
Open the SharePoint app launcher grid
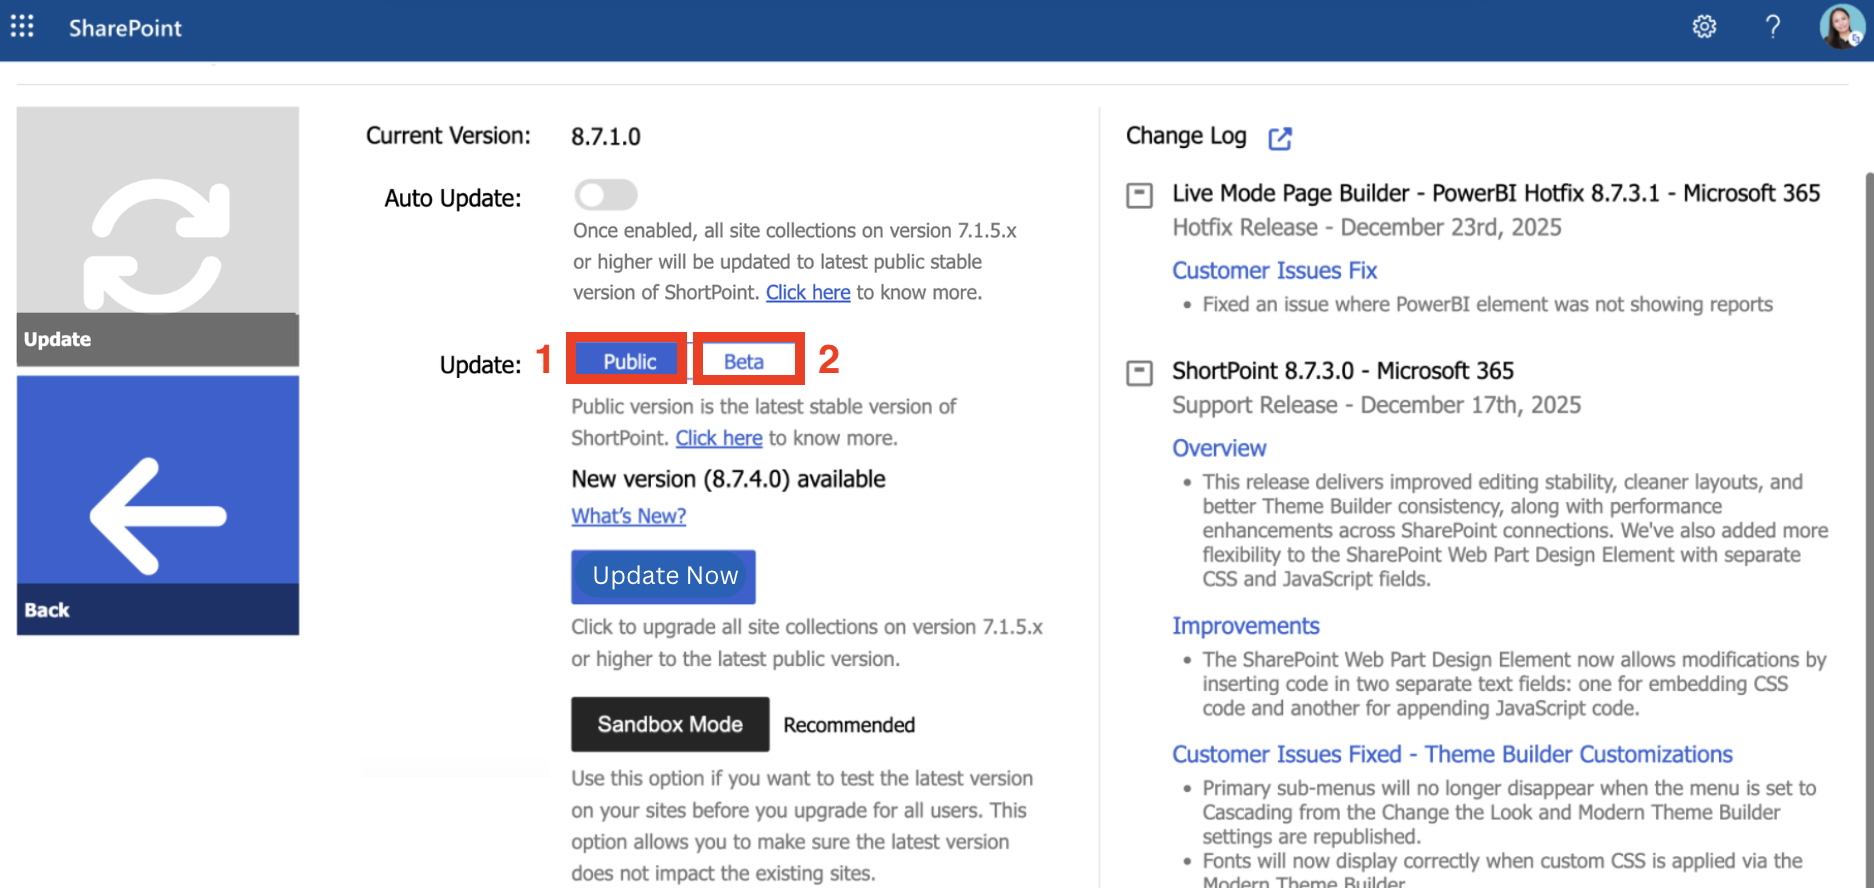(22, 26)
